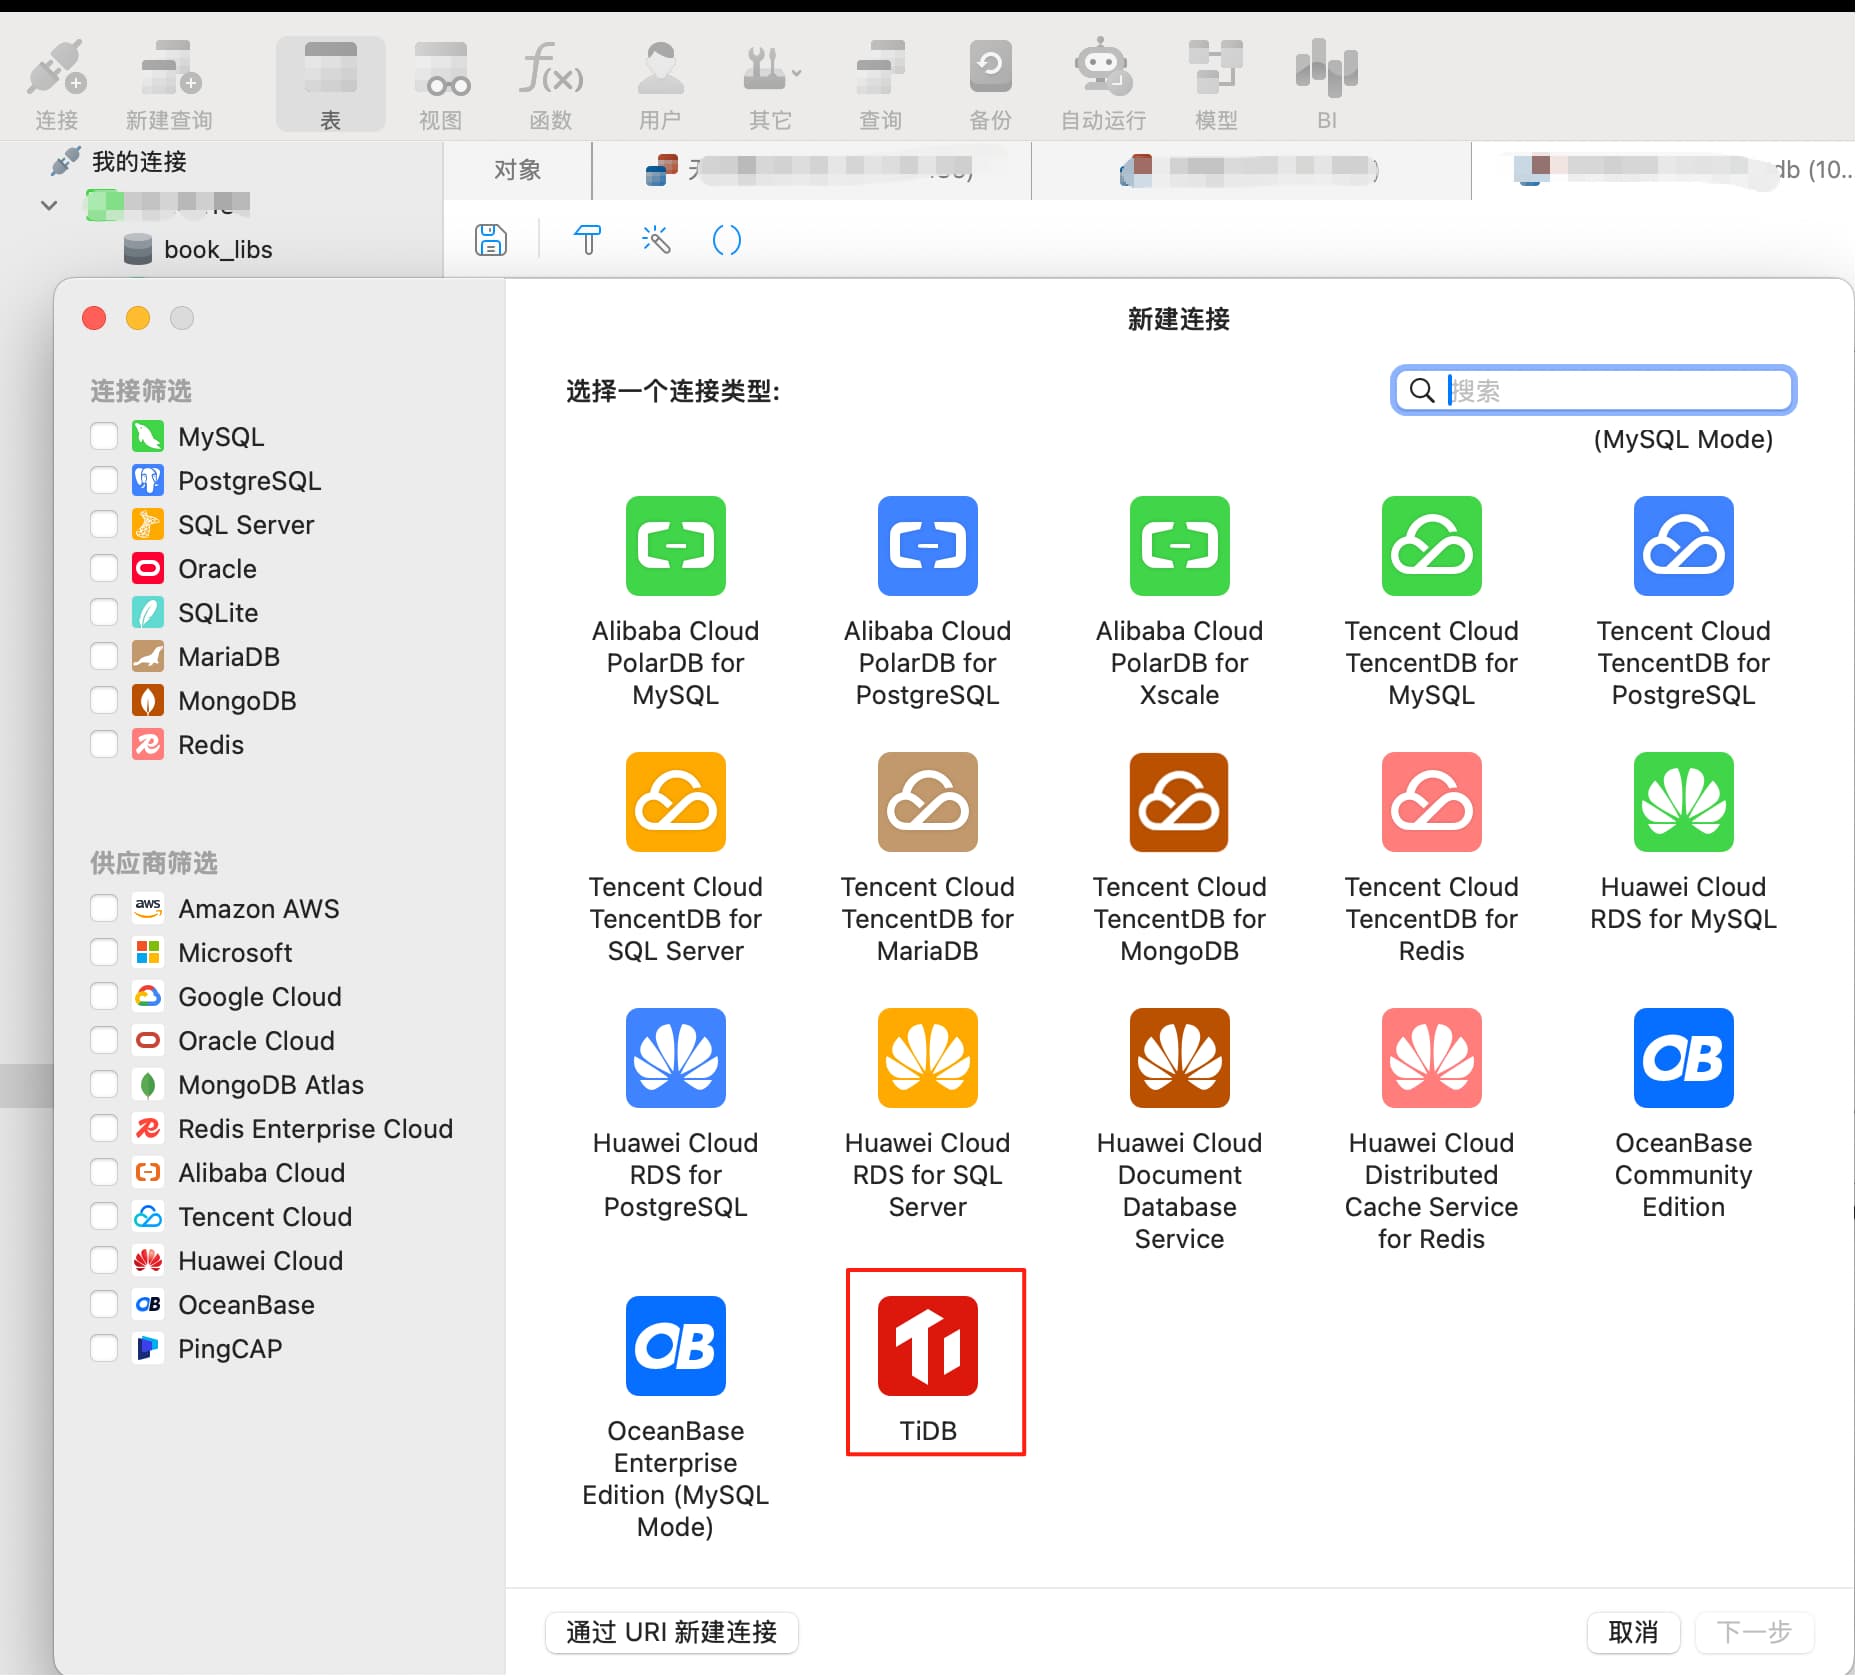
Task: Select Alibaba Cloud PolarDB for MySQL icon
Action: click(676, 546)
